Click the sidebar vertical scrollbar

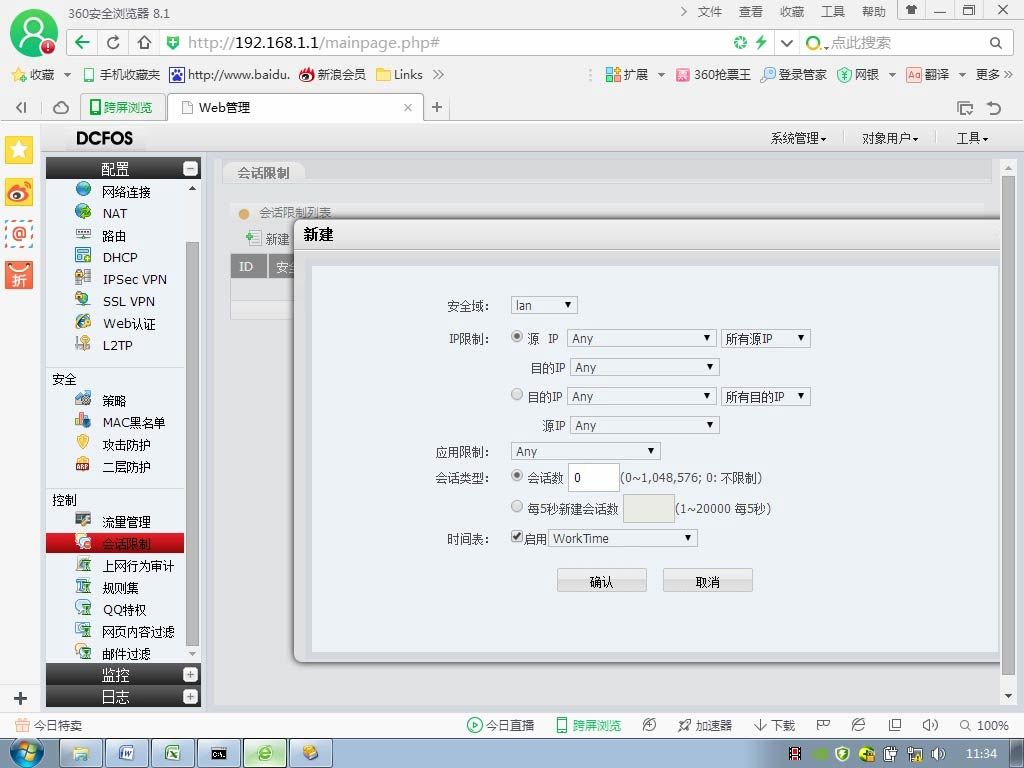pyautogui.click(x=192, y=444)
